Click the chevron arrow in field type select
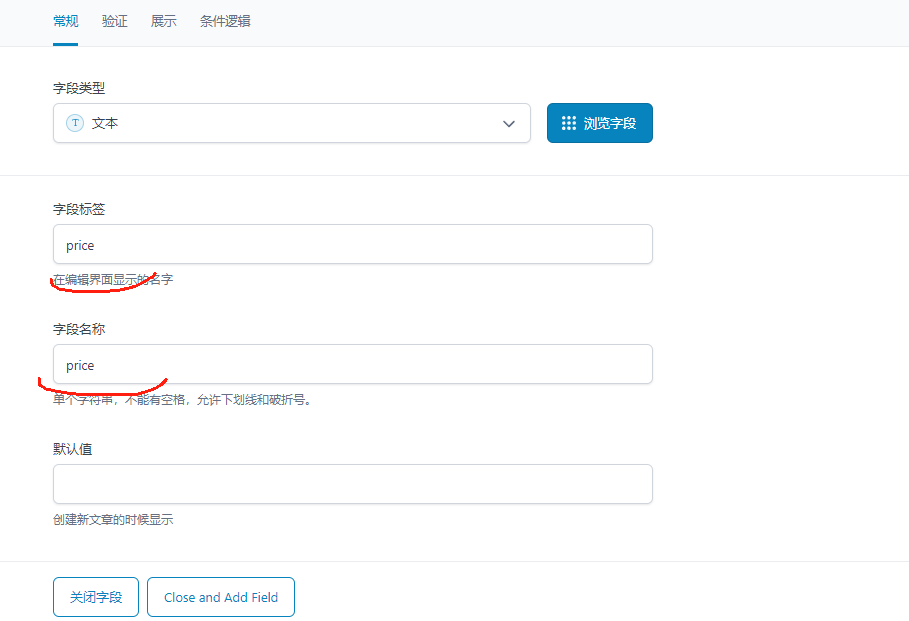Viewport: 909px width, 621px height. pyautogui.click(x=508, y=124)
